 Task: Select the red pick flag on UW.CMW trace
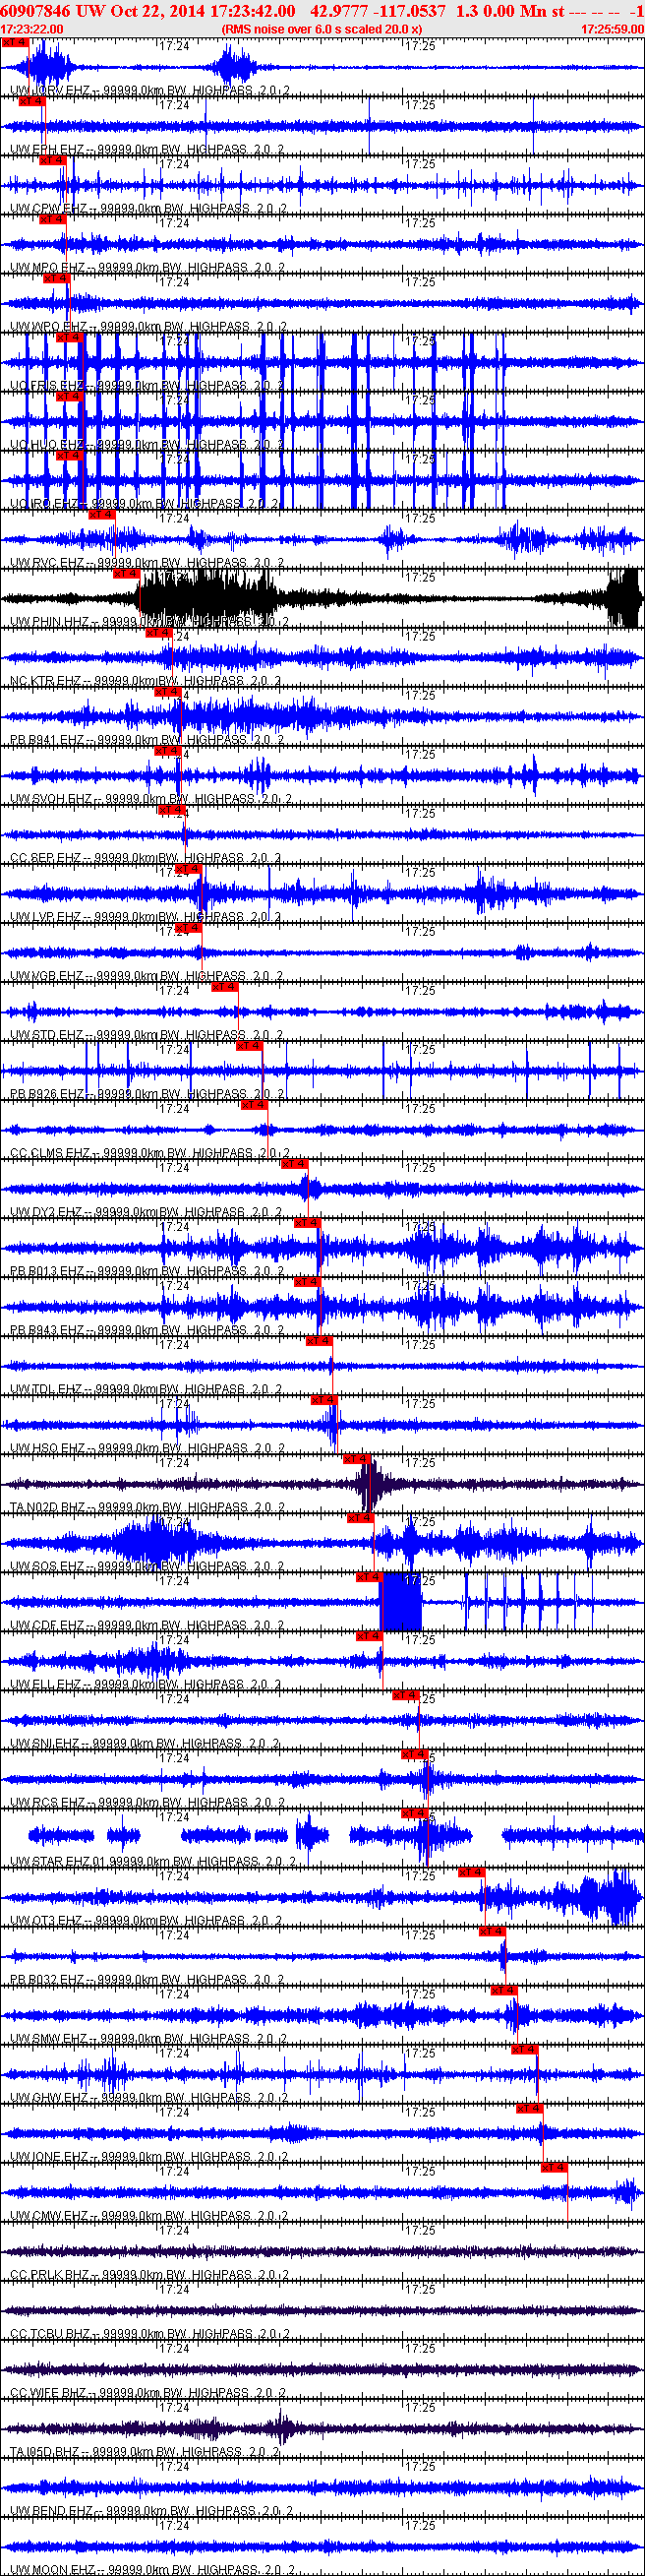pyautogui.click(x=554, y=2168)
